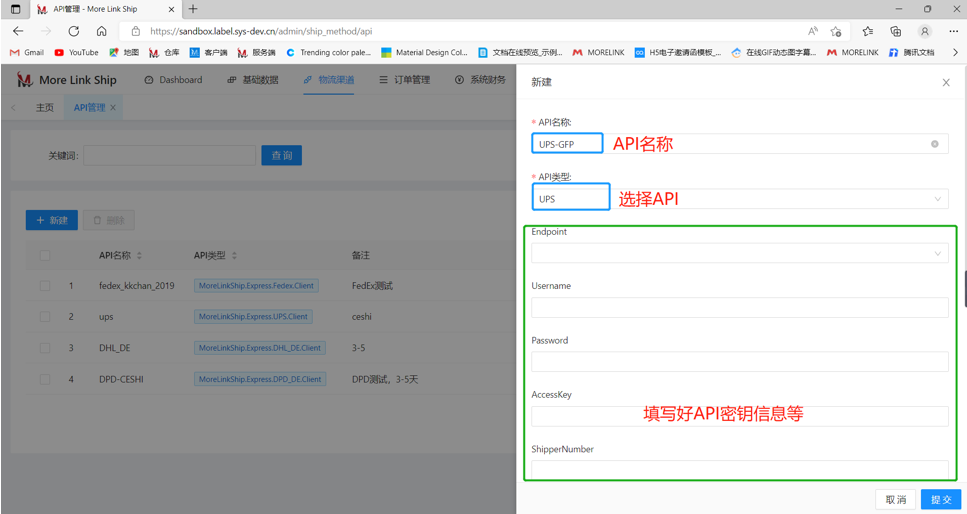The height and width of the screenshot is (514, 967).
Task: Add this page to favorites with the star icon
Action: click(836, 31)
